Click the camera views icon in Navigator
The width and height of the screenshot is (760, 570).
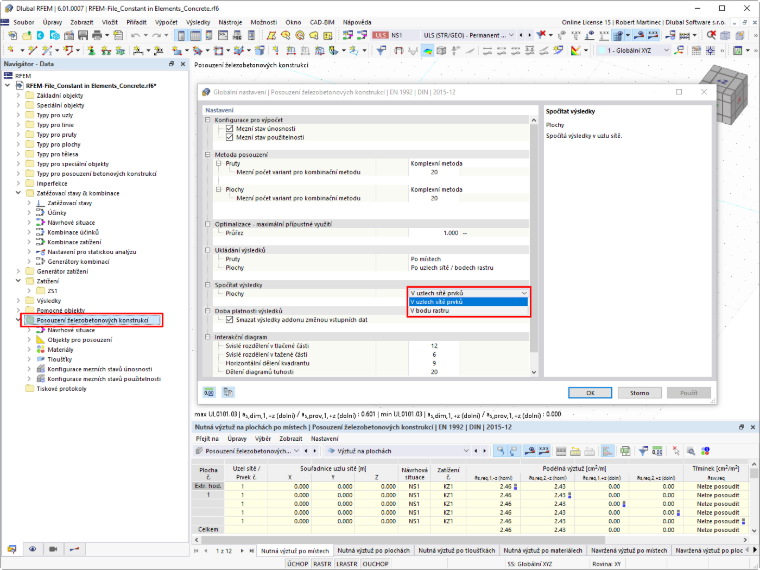(x=53, y=549)
